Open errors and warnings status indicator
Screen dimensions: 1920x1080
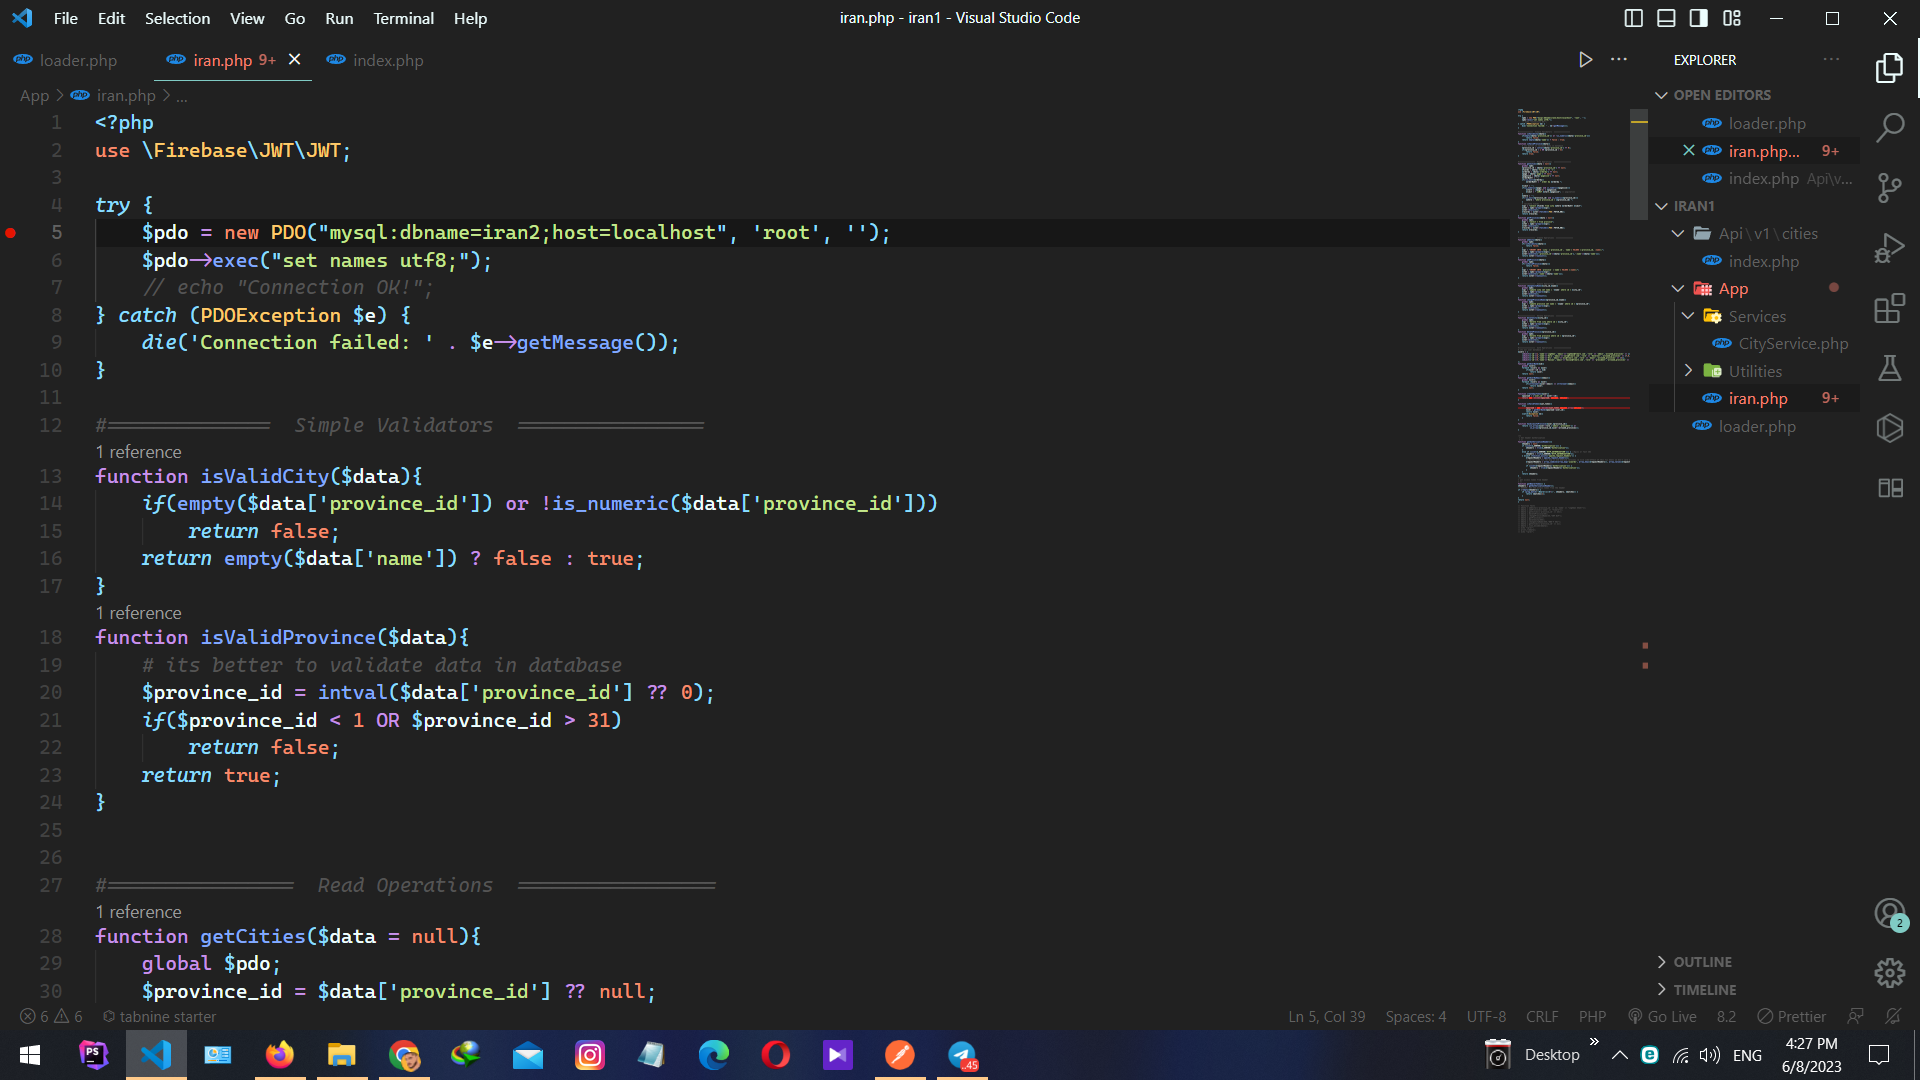pos(51,1017)
